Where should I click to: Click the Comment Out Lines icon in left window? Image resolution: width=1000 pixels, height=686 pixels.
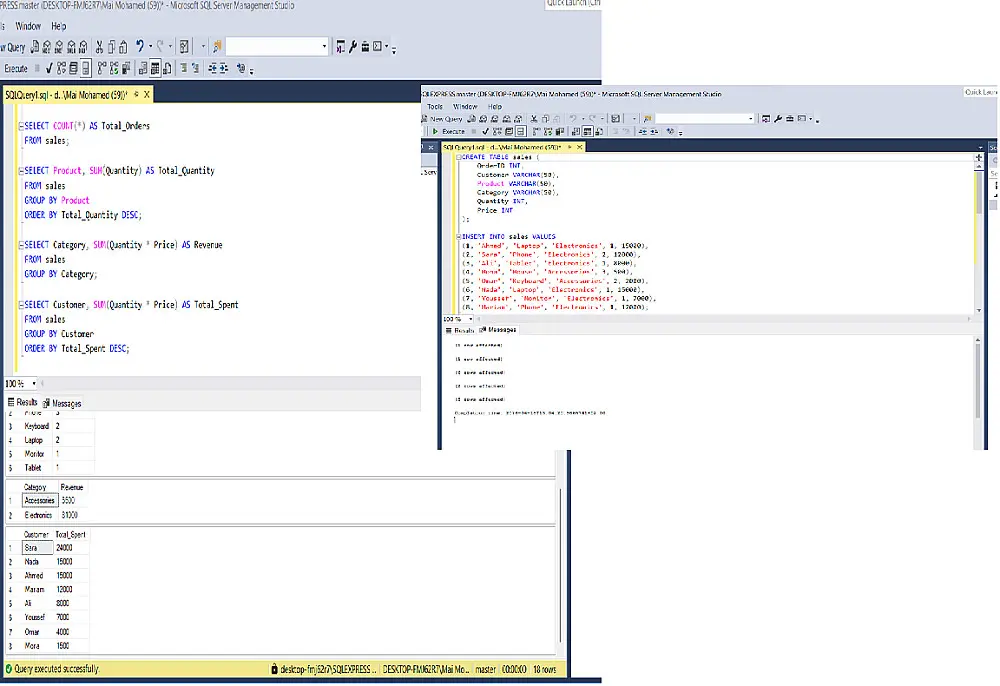point(184,68)
